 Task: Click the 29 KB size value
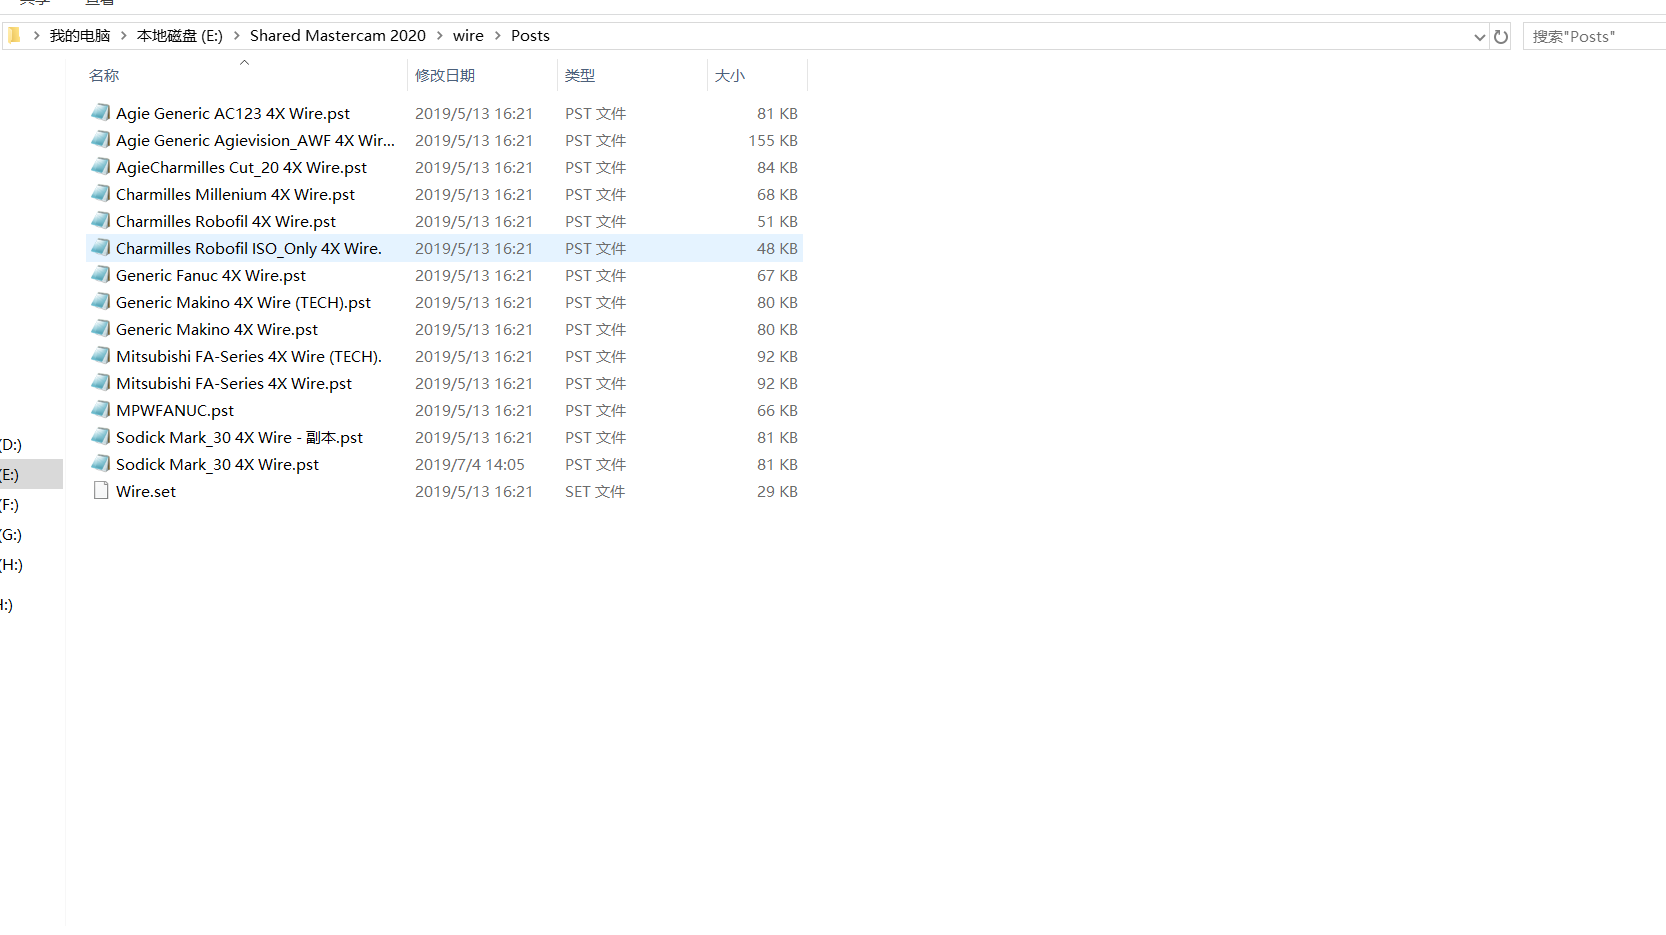pyautogui.click(x=777, y=492)
